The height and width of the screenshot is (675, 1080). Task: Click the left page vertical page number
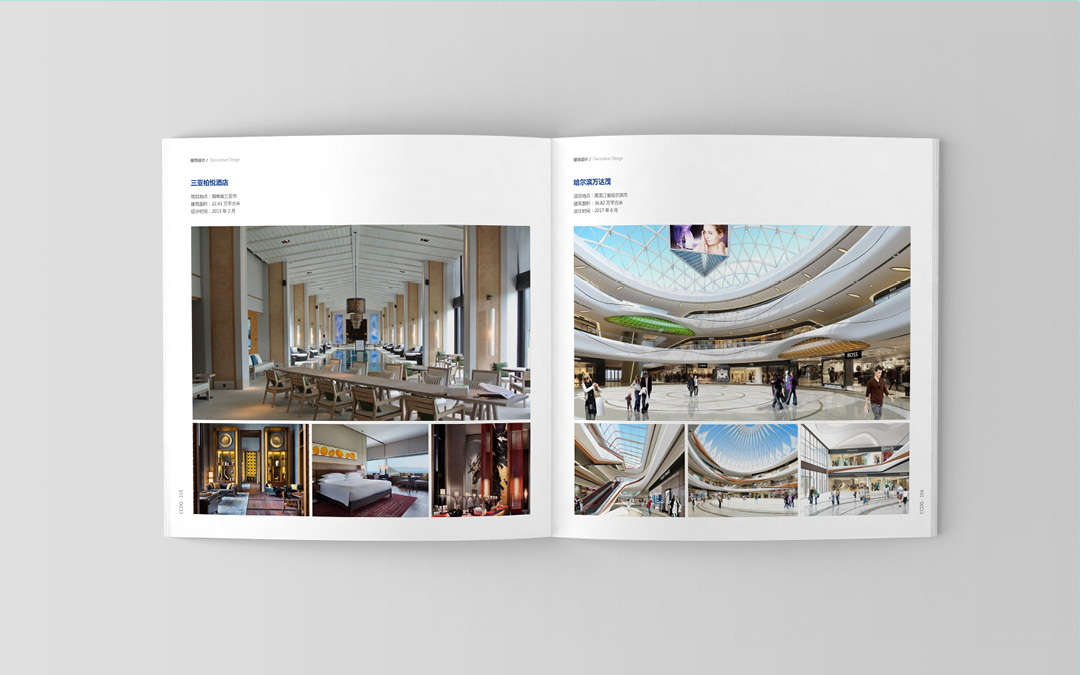181,501
